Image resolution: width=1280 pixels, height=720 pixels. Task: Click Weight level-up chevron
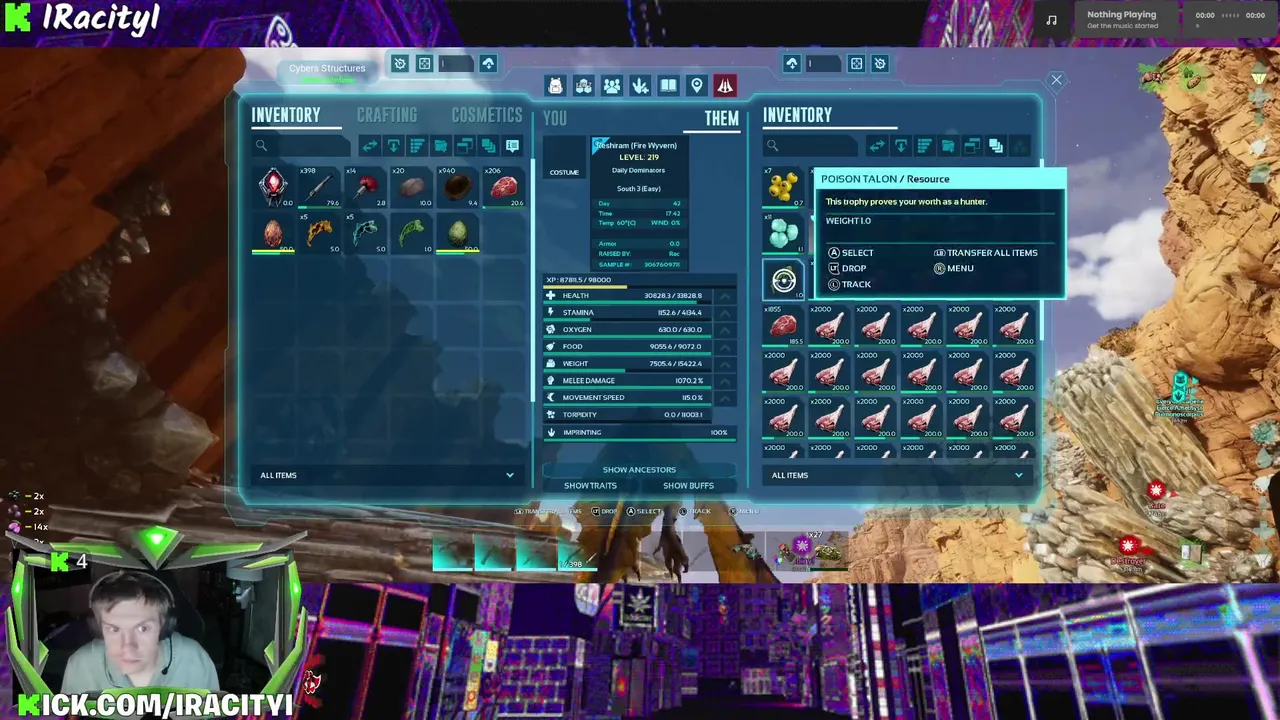pyautogui.click(x=725, y=364)
